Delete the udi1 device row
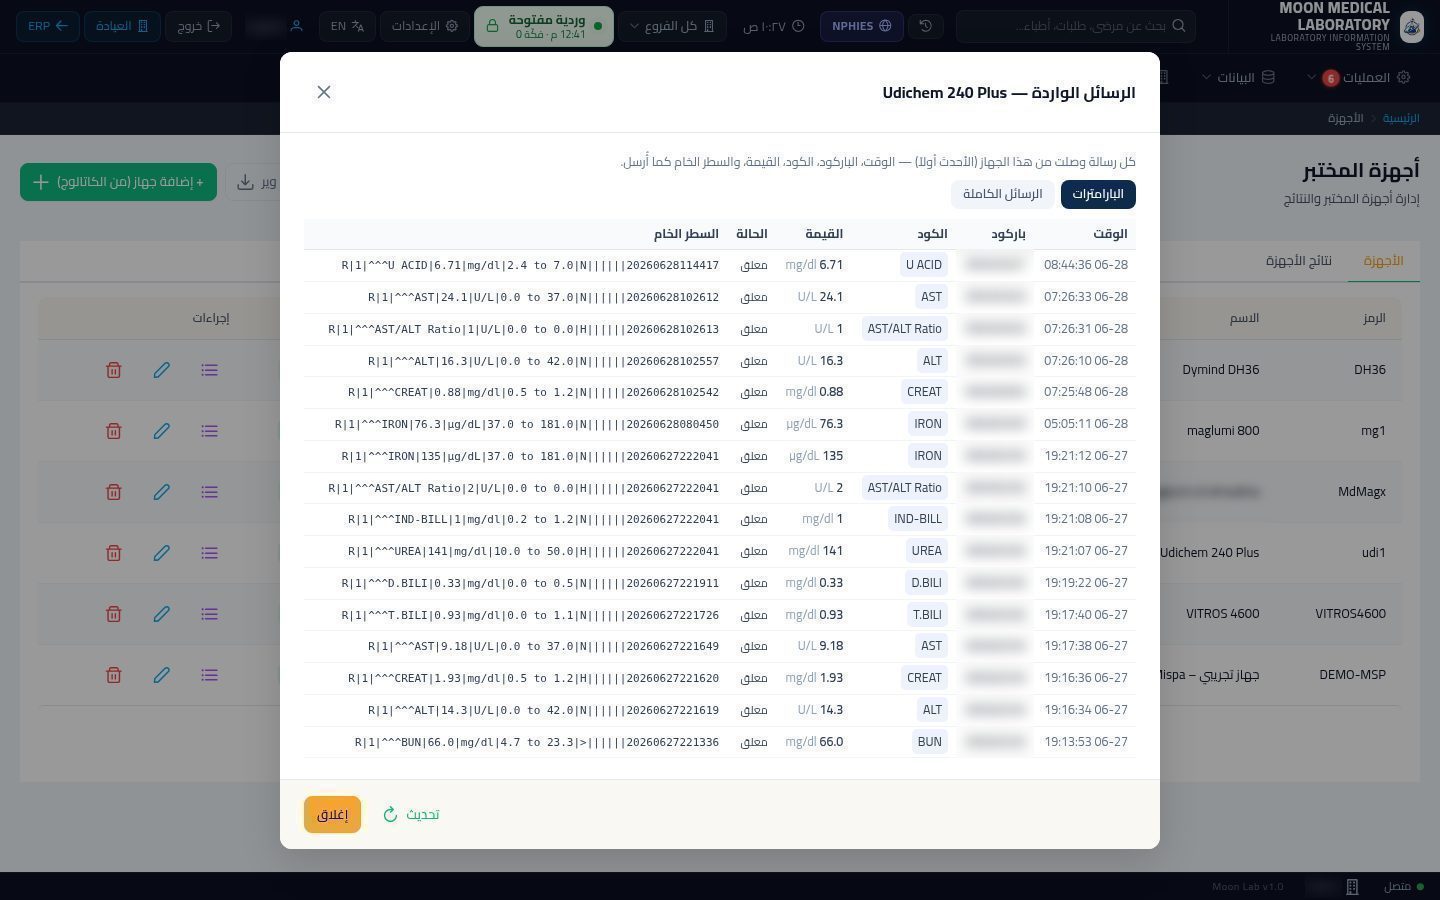The image size is (1440, 900). click(x=114, y=553)
